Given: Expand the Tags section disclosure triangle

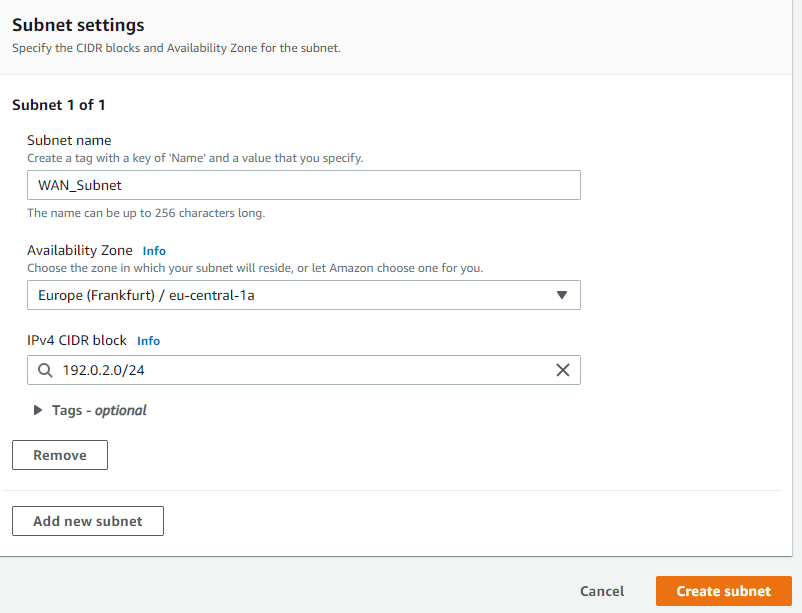Looking at the screenshot, I should click(x=38, y=410).
